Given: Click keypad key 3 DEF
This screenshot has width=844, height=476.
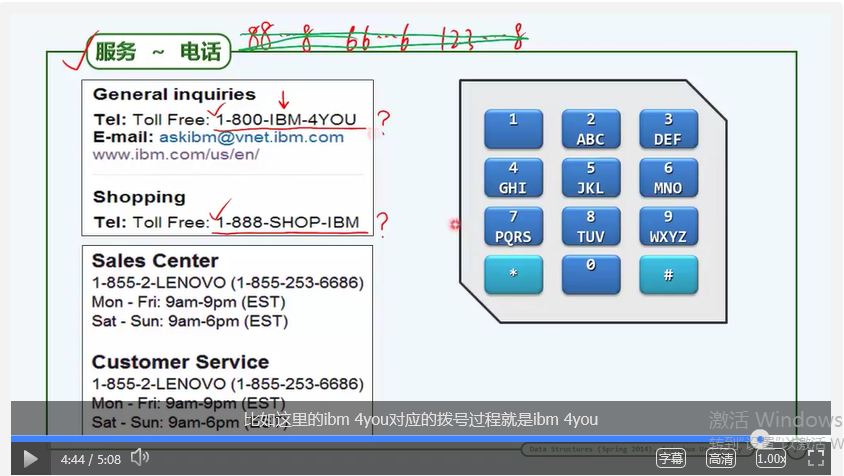Looking at the screenshot, I should pyautogui.click(x=668, y=129).
